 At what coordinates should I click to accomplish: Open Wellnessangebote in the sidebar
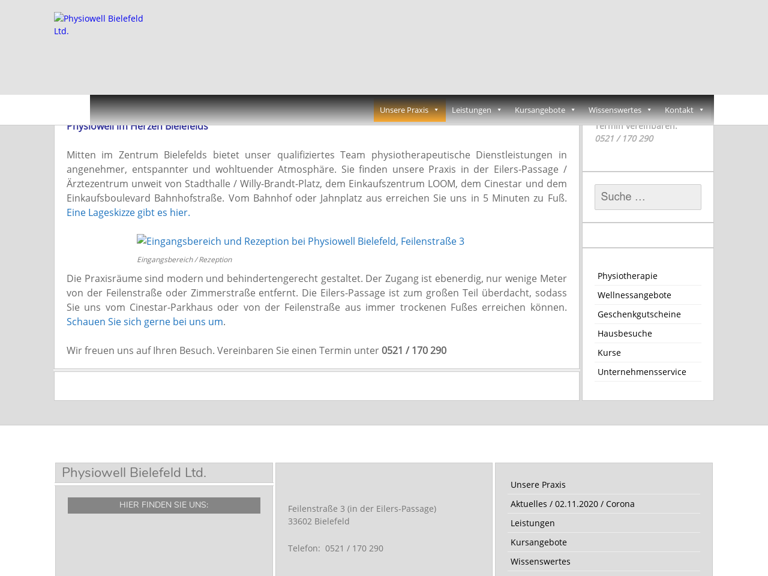click(x=634, y=295)
